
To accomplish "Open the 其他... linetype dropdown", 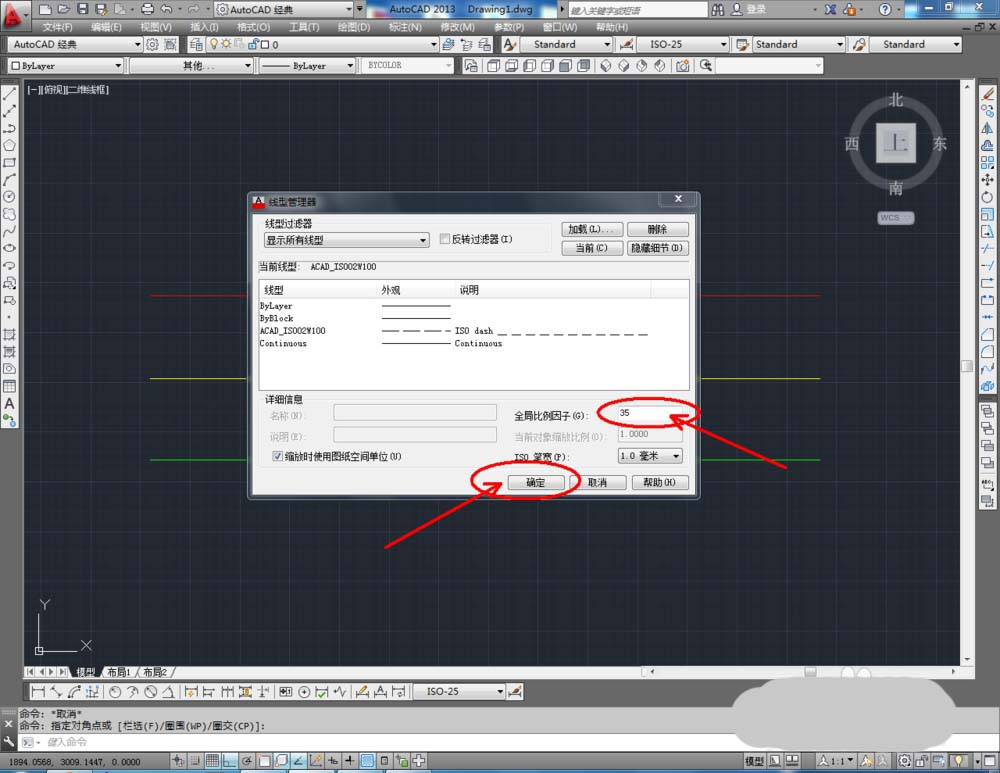I will pyautogui.click(x=191, y=66).
